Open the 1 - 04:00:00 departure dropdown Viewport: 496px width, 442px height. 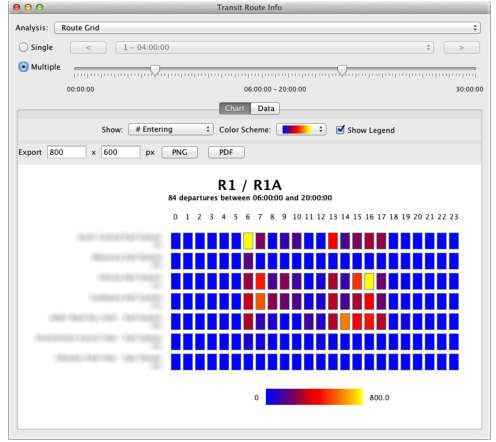point(274,47)
